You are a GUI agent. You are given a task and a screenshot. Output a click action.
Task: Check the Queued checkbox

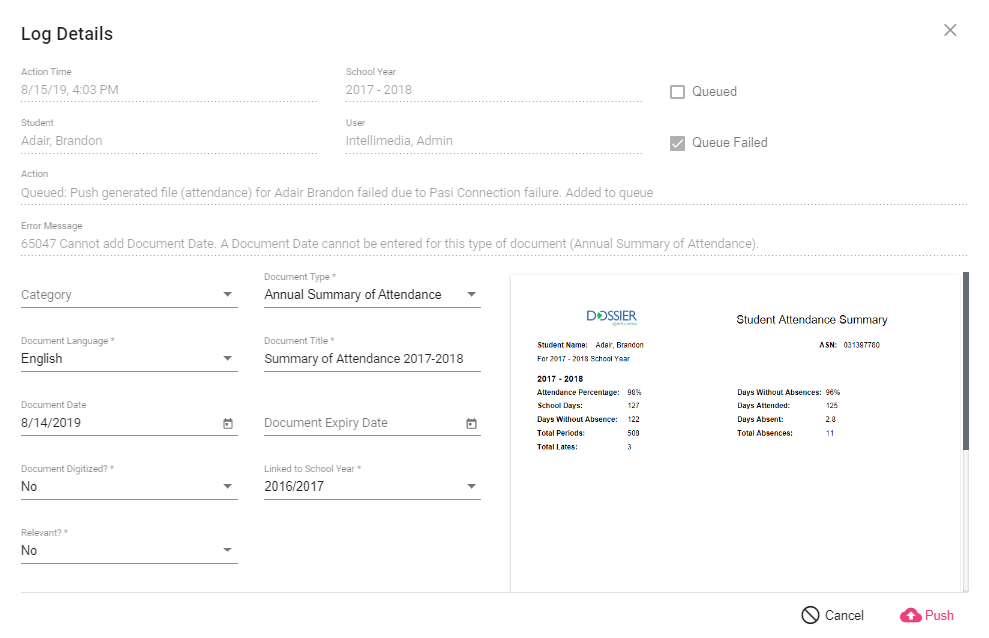click(x=677, y=92)
